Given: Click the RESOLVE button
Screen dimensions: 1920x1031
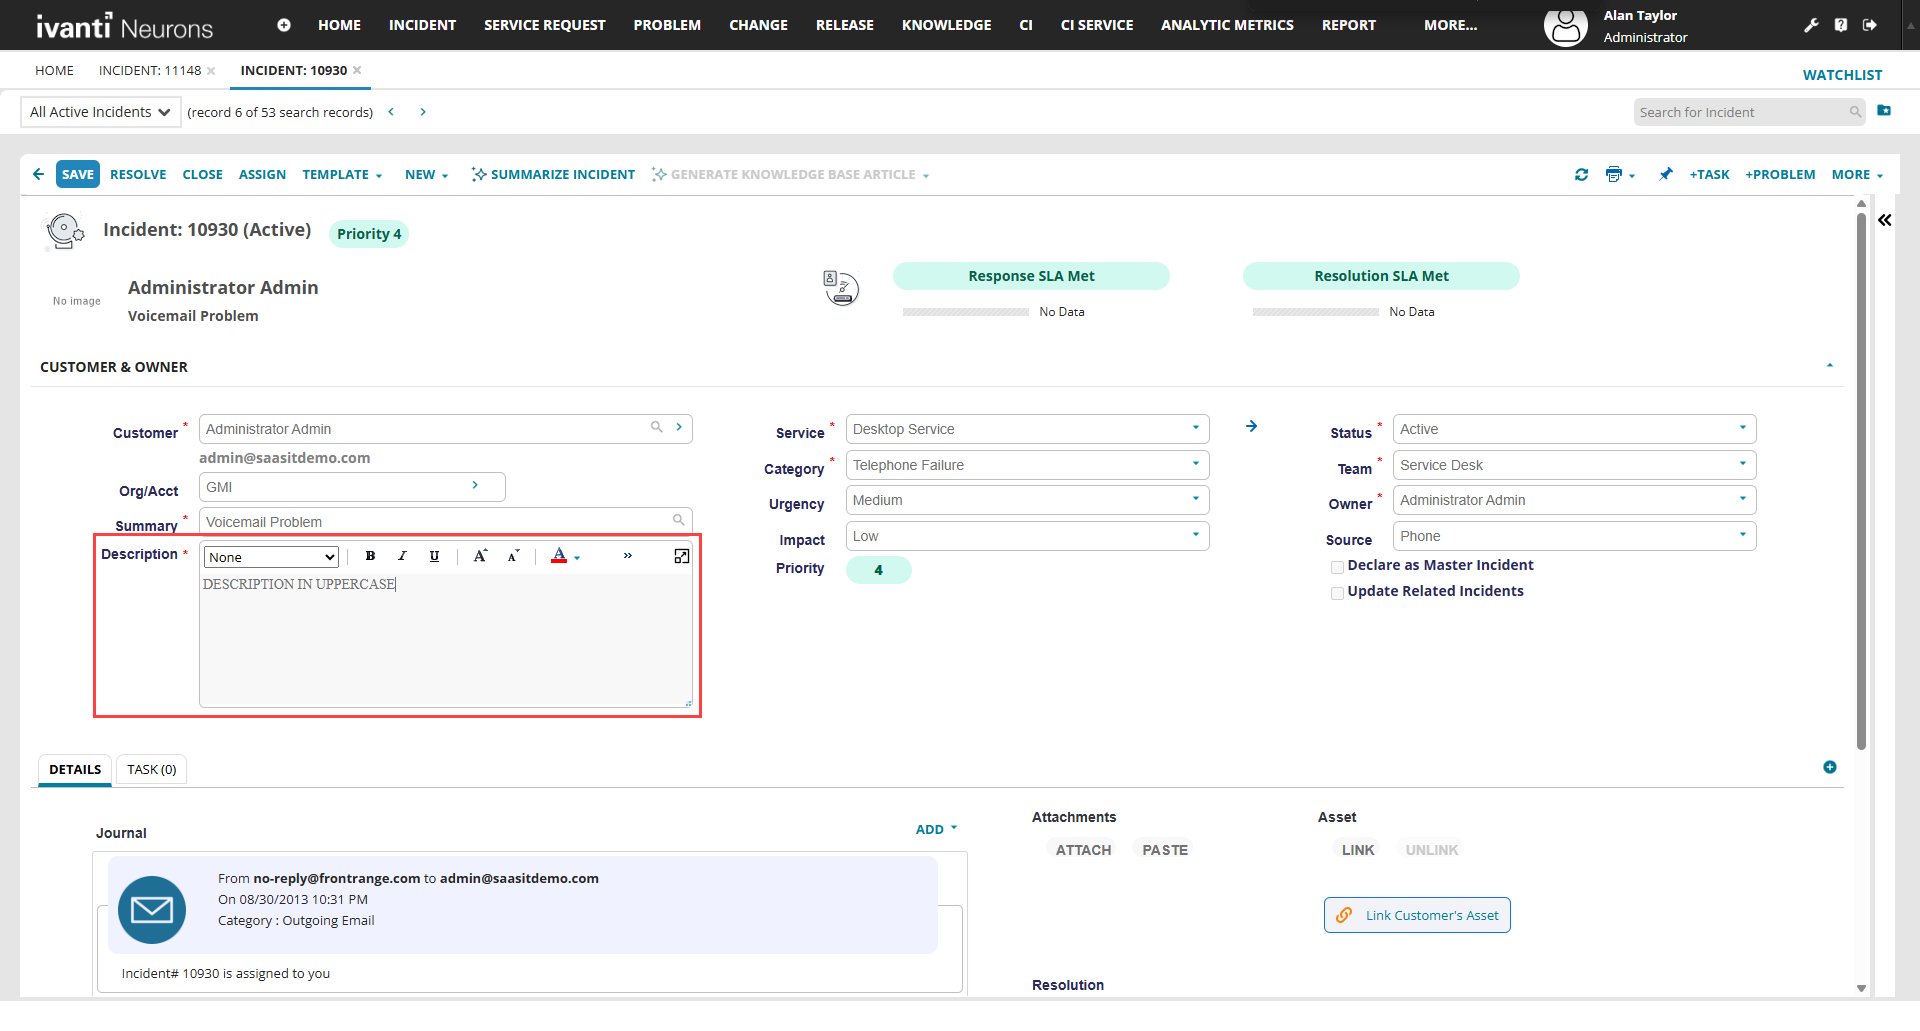Looking at the screenshot, I should click(x=138, y=174).
